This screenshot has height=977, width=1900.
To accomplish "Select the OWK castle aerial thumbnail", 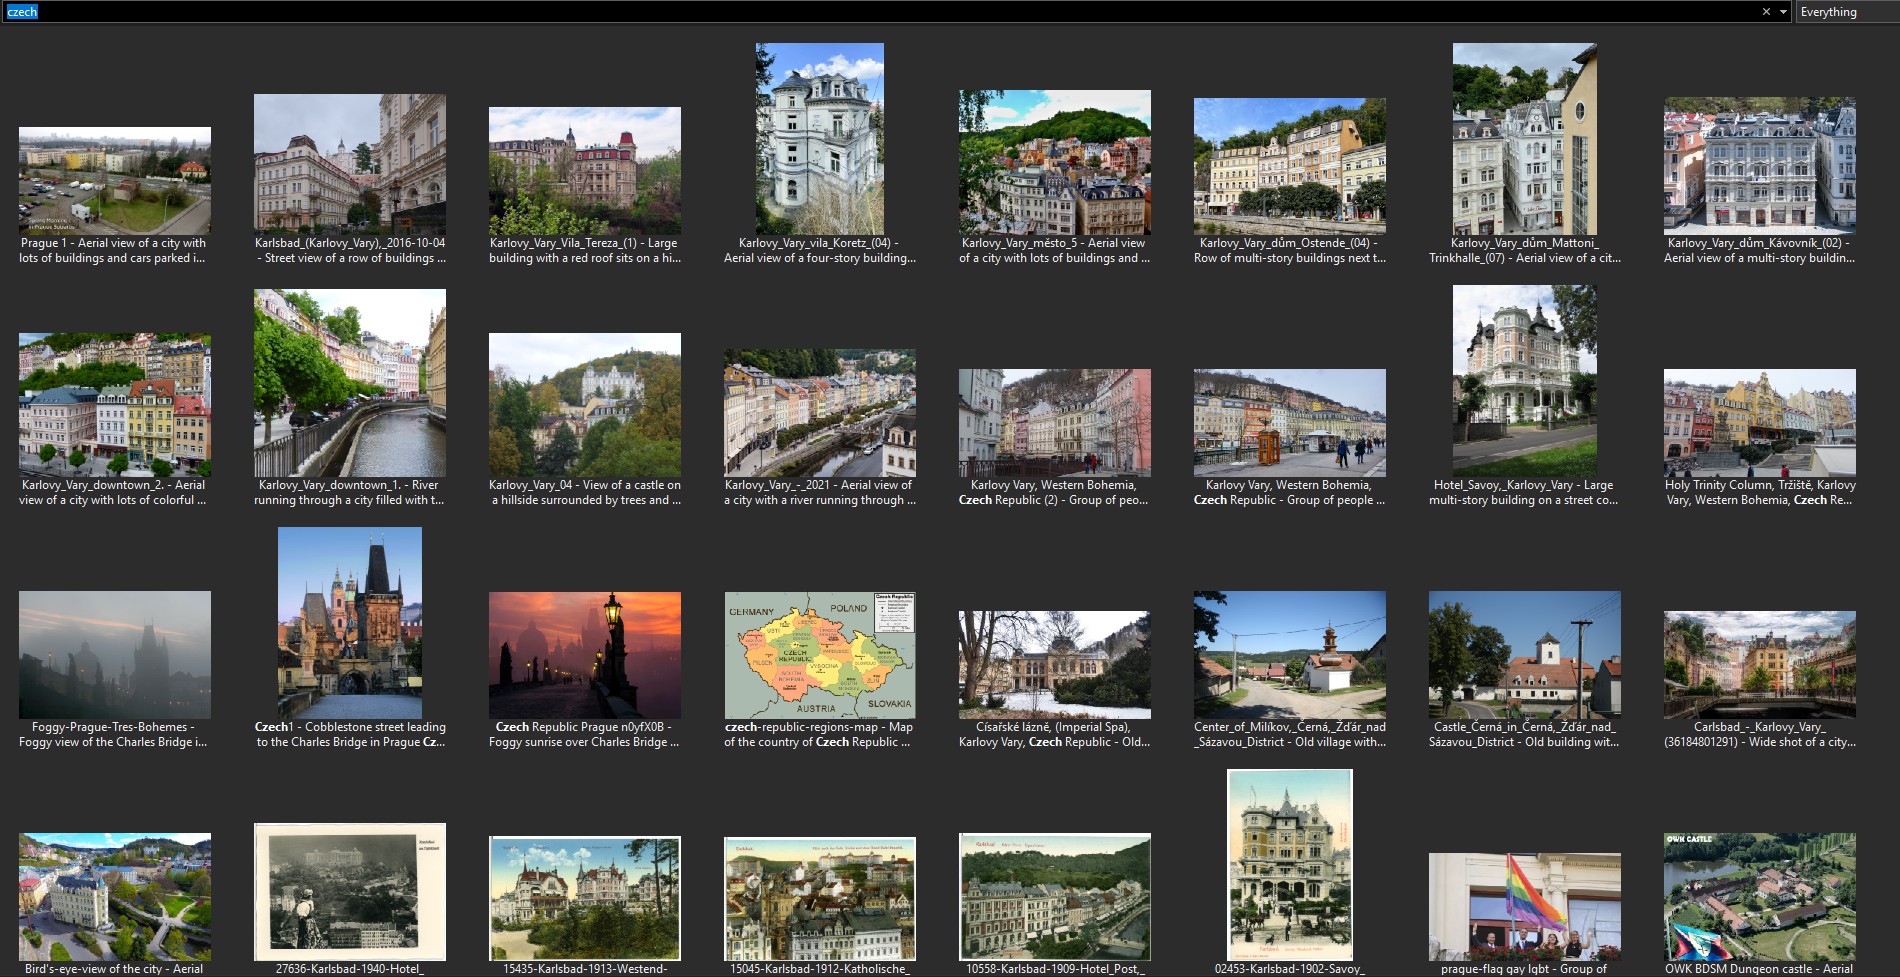I will (1760, 897).
